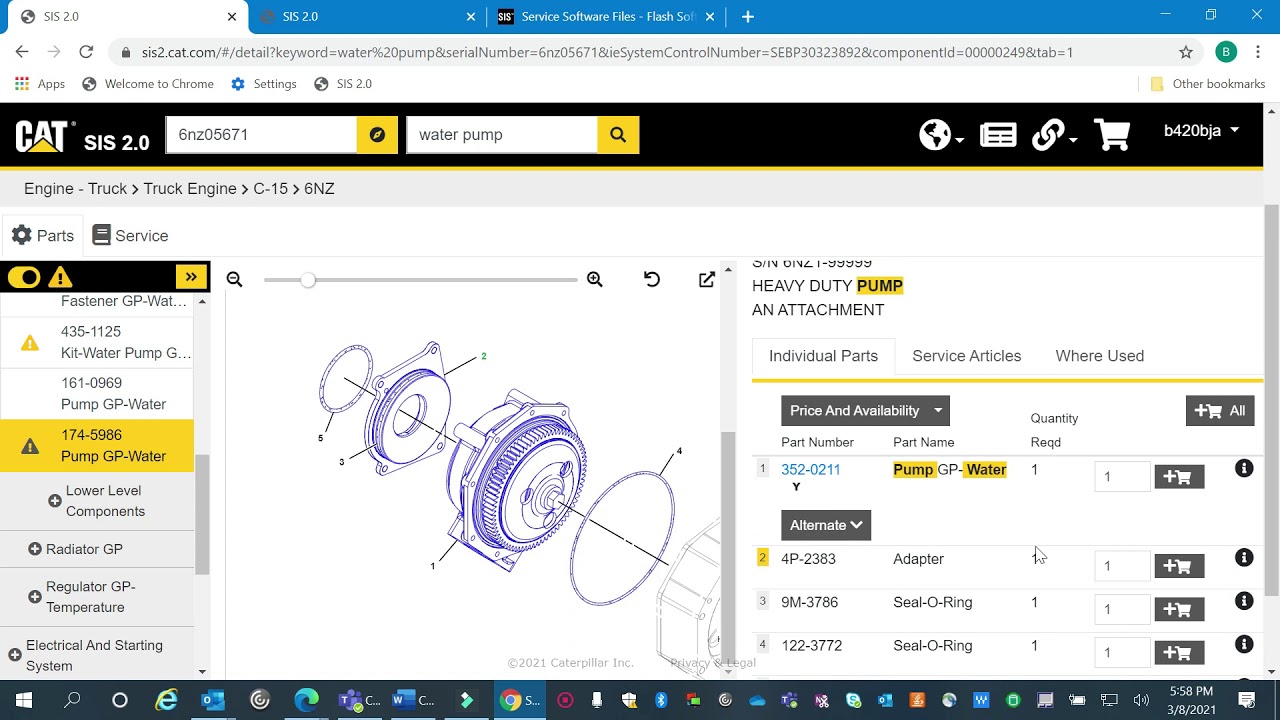Open C-15 breadcrumb link
Screen dimensions: 1280x720
(270, 189)
